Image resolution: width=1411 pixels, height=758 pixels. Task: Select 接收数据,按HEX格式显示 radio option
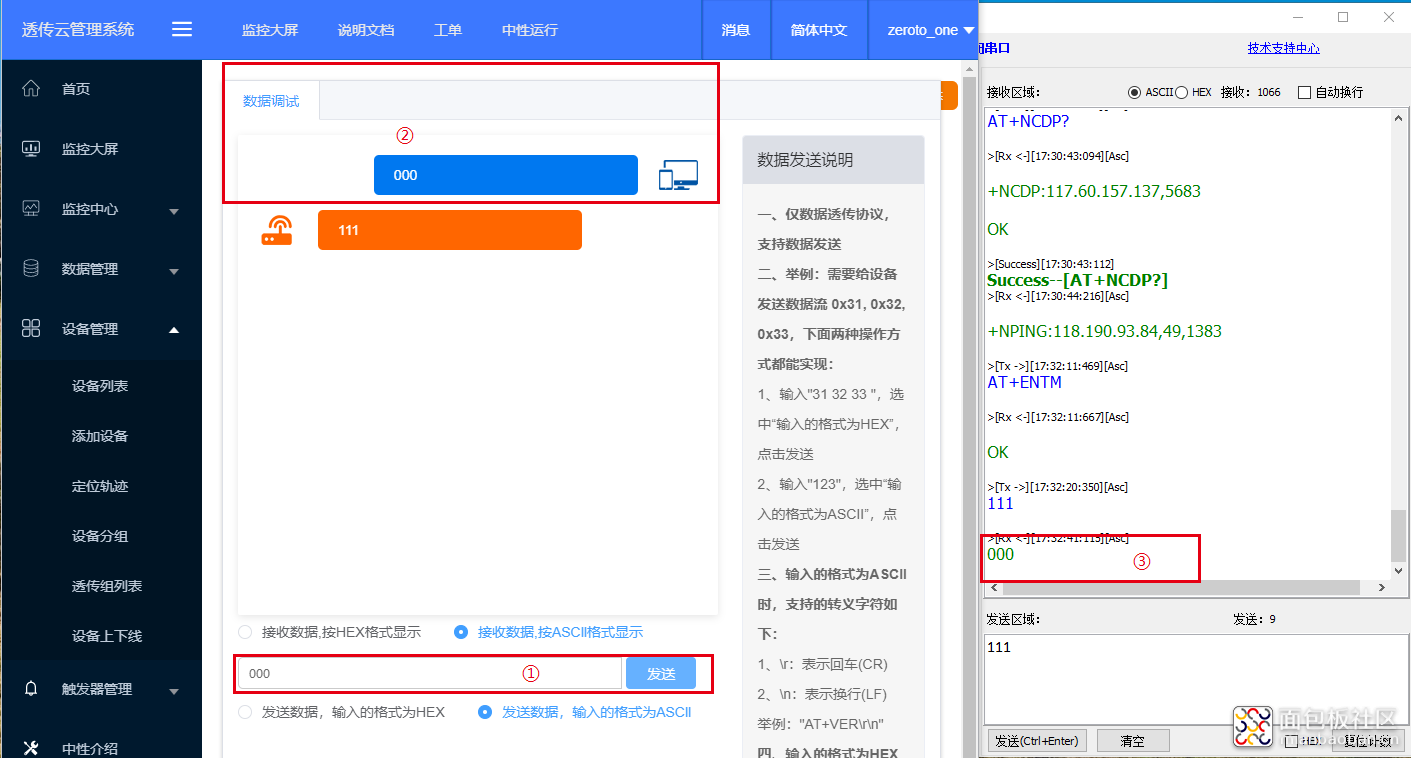(245, 632)
